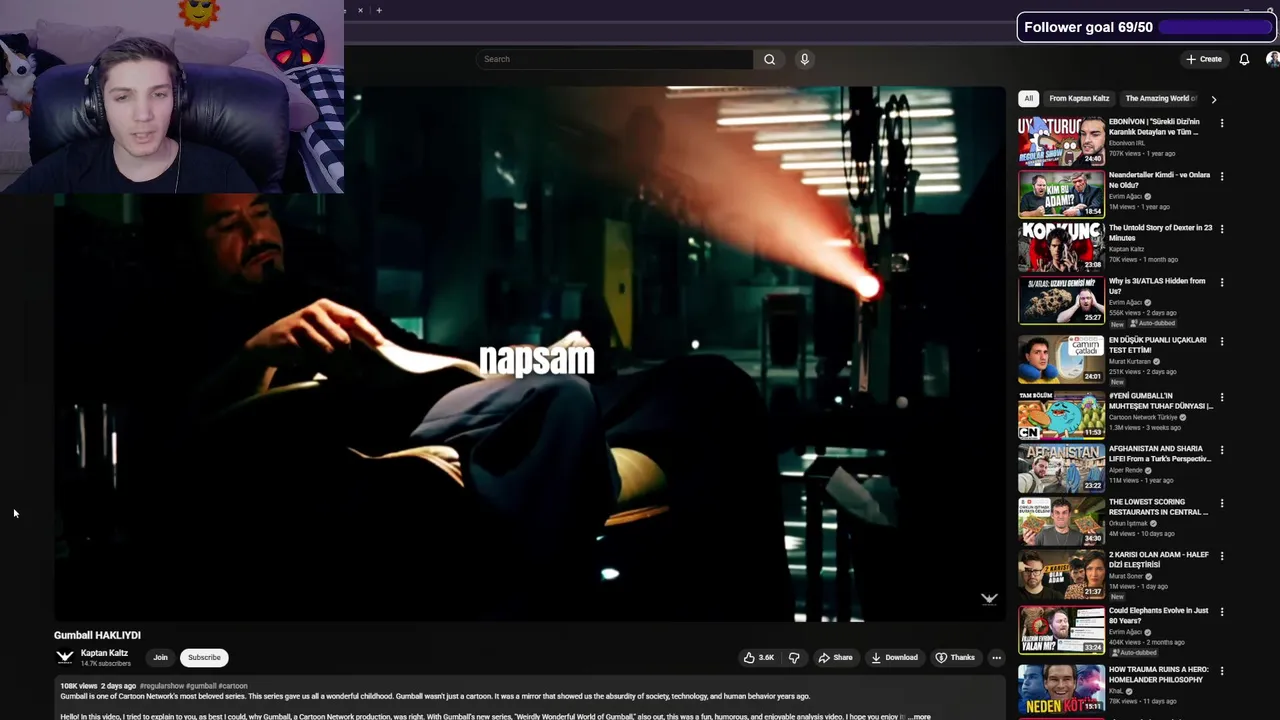Open EBONİVON Regular Show thumbnail
The width and height of the screenshot is (1280, 720).
1061,141
